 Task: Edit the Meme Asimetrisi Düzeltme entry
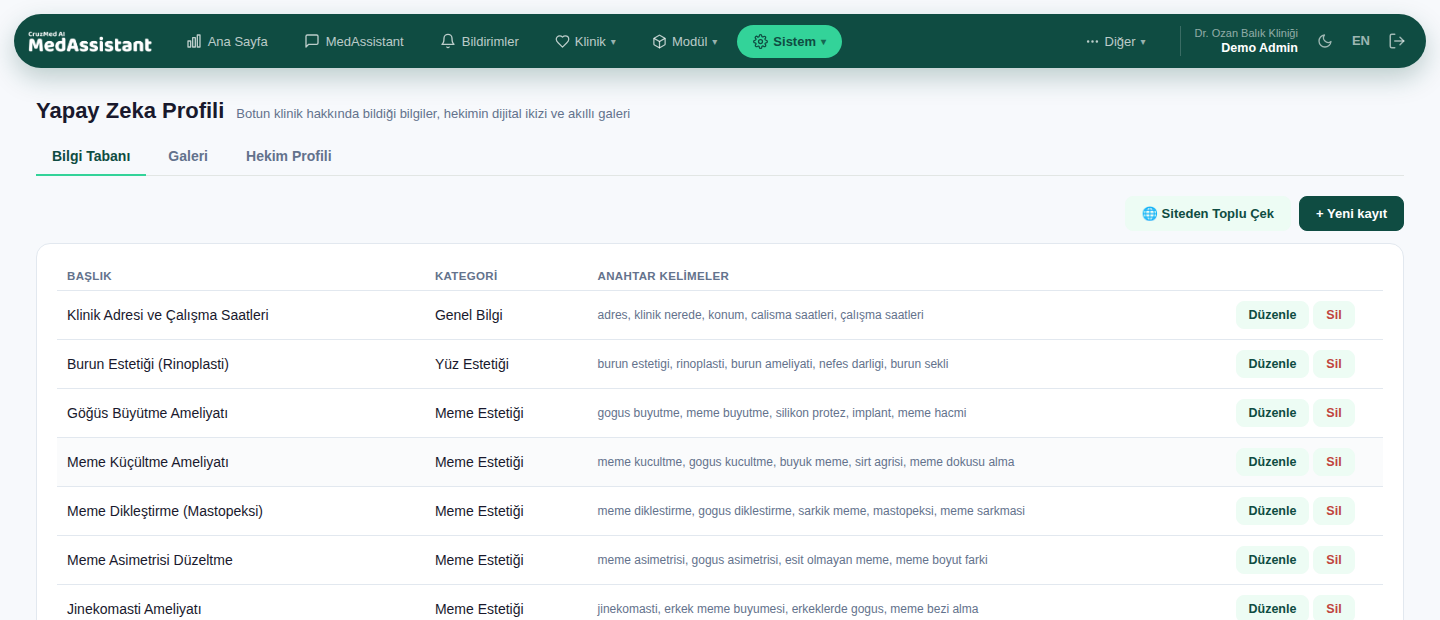(x=1272, y=560)
